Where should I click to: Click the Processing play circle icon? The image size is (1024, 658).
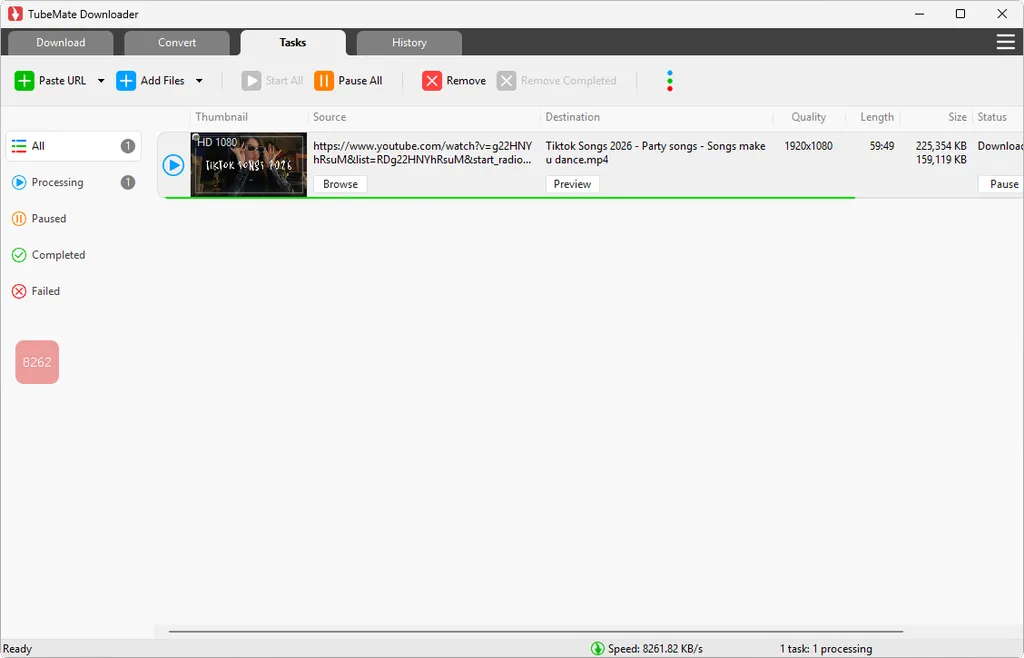pos(19,183)
